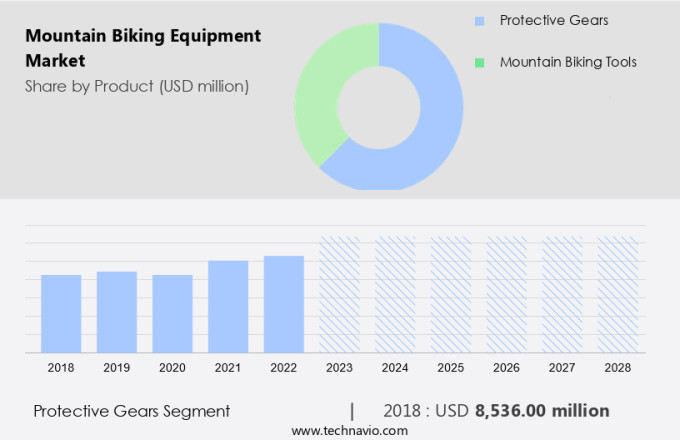Screen dimensions: 680x440
Task: Click the hatched 2023 forecast bar
Action: click(339, 295)
